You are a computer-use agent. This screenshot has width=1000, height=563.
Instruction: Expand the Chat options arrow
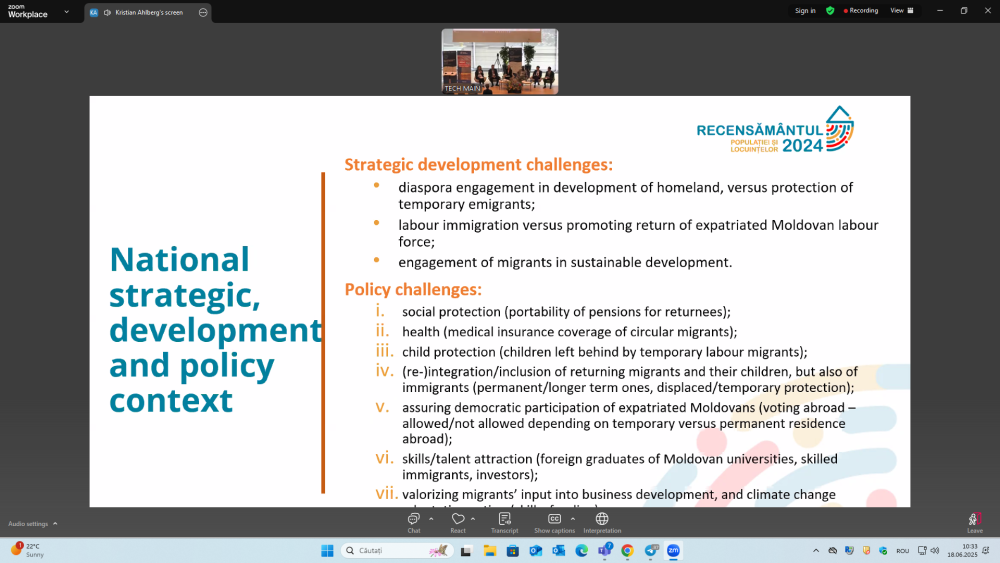(x=432, y=519)
